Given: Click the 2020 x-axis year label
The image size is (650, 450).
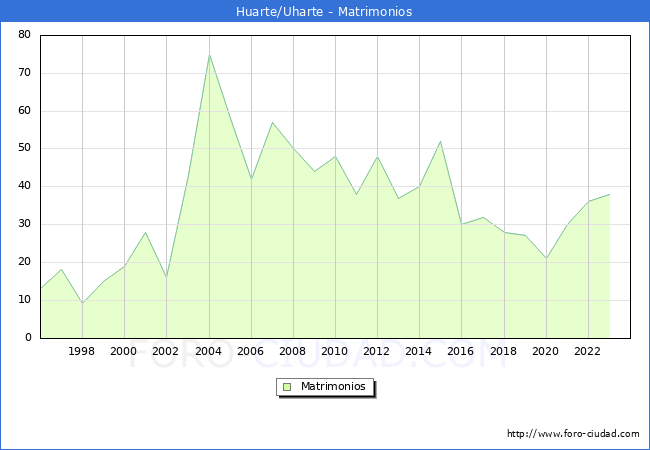Looking at the screenshot, I should tap(546, 351).
